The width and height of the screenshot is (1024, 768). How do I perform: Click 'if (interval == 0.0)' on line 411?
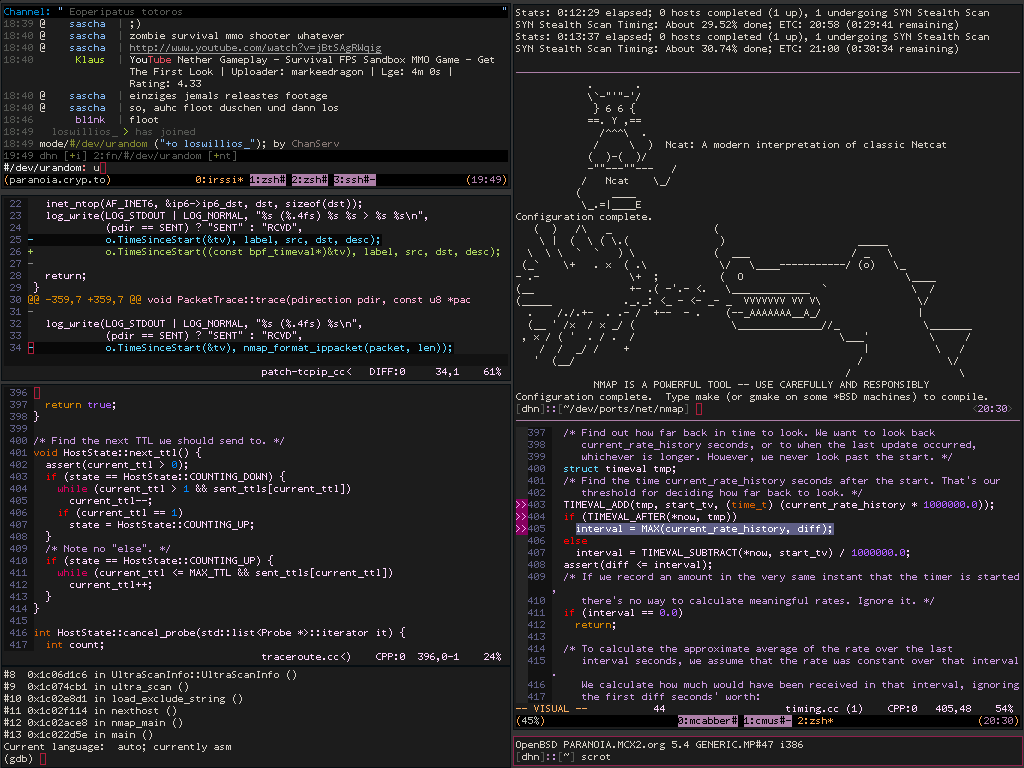623,613
